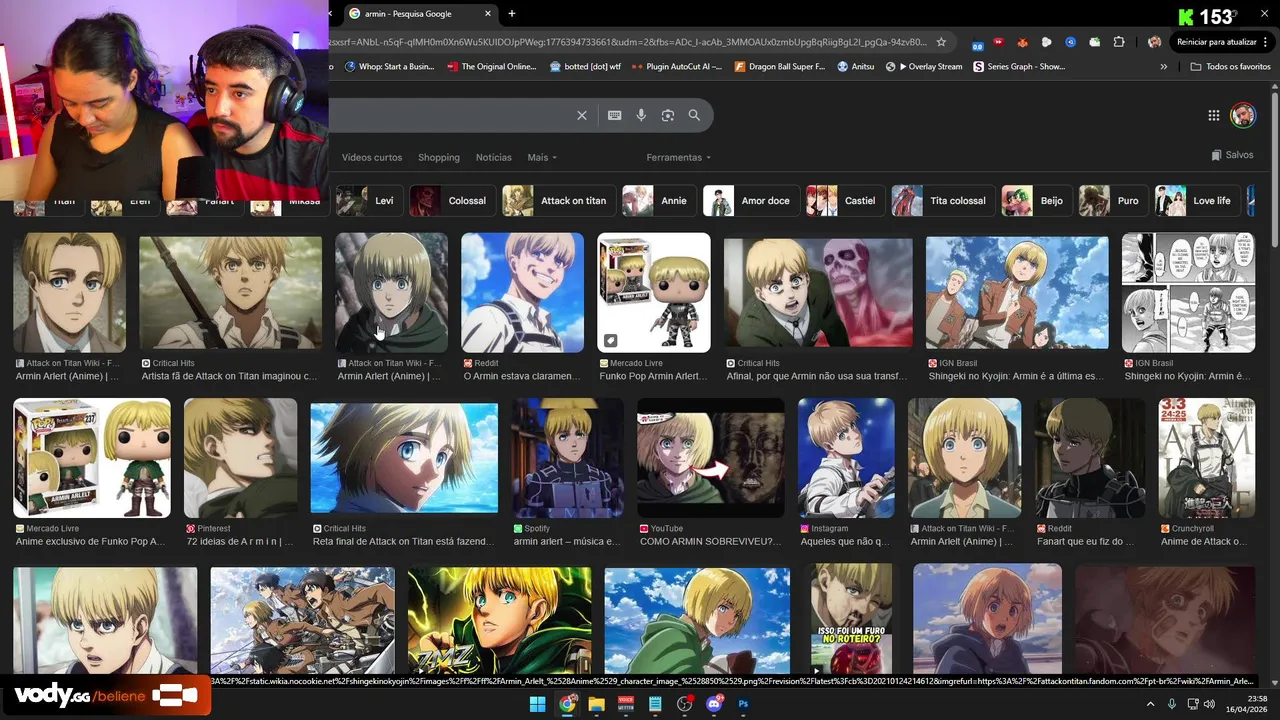This screenshot has height=720, width=1280.
Task: Open File Explorer from the taskbar
Action: click(597, 704)
